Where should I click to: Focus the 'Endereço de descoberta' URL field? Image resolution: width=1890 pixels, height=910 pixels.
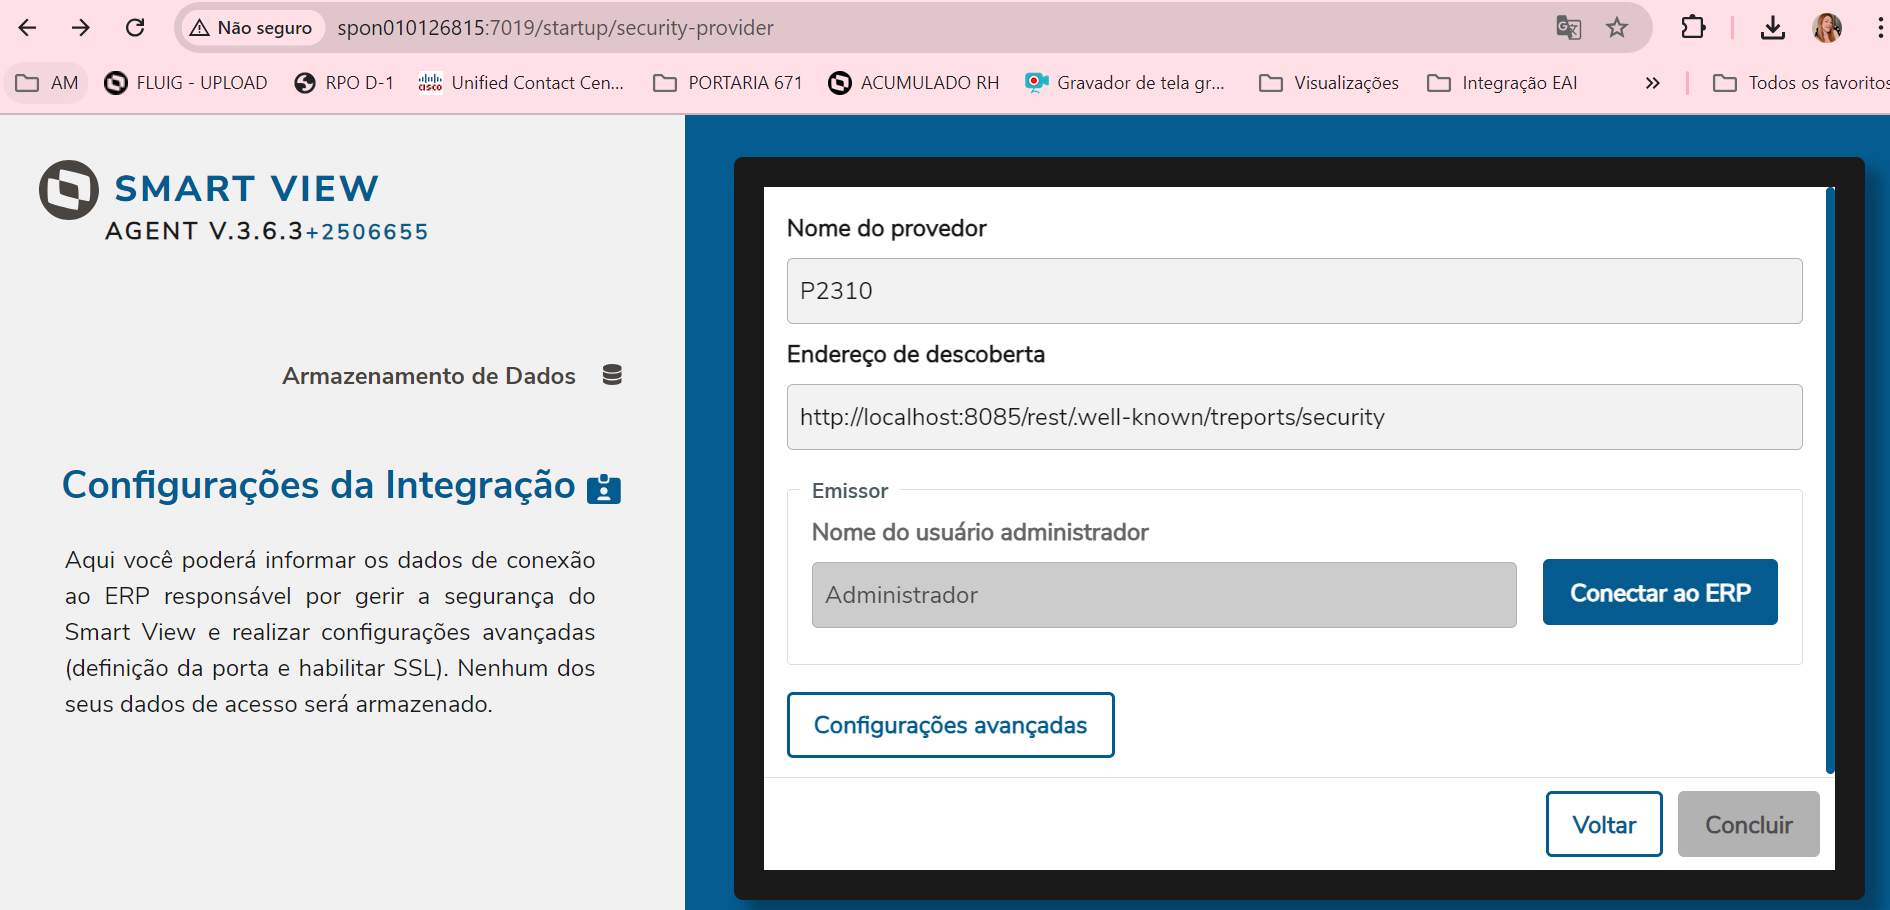tap(1294, 417)
